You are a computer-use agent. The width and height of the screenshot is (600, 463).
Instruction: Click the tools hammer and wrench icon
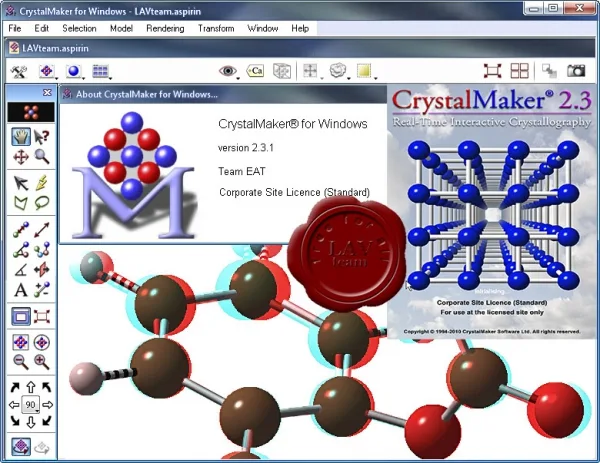pos(18,71)
